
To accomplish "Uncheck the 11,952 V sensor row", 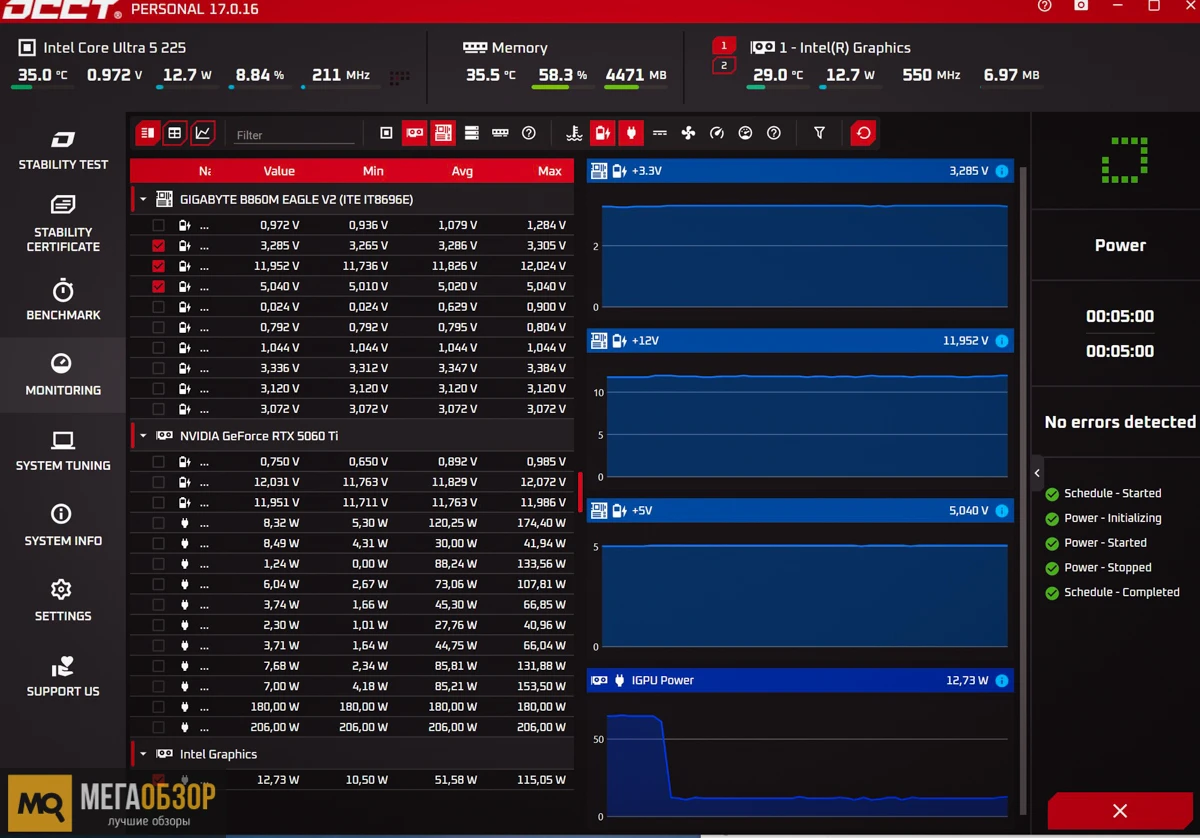I will tap(158, 266).
